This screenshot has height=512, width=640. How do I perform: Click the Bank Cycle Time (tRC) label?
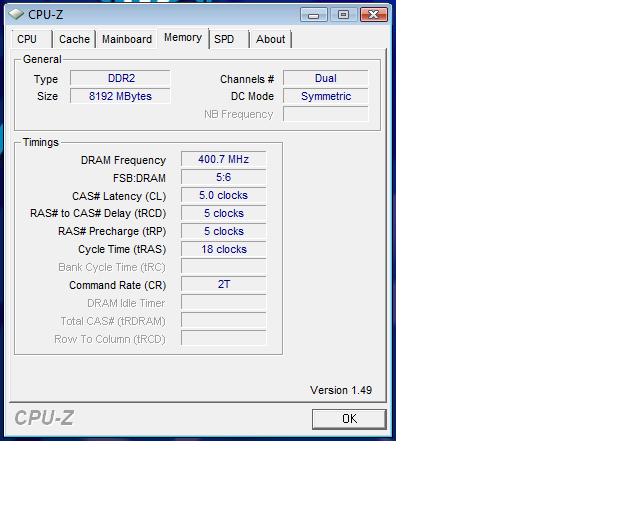coord(112,267)
